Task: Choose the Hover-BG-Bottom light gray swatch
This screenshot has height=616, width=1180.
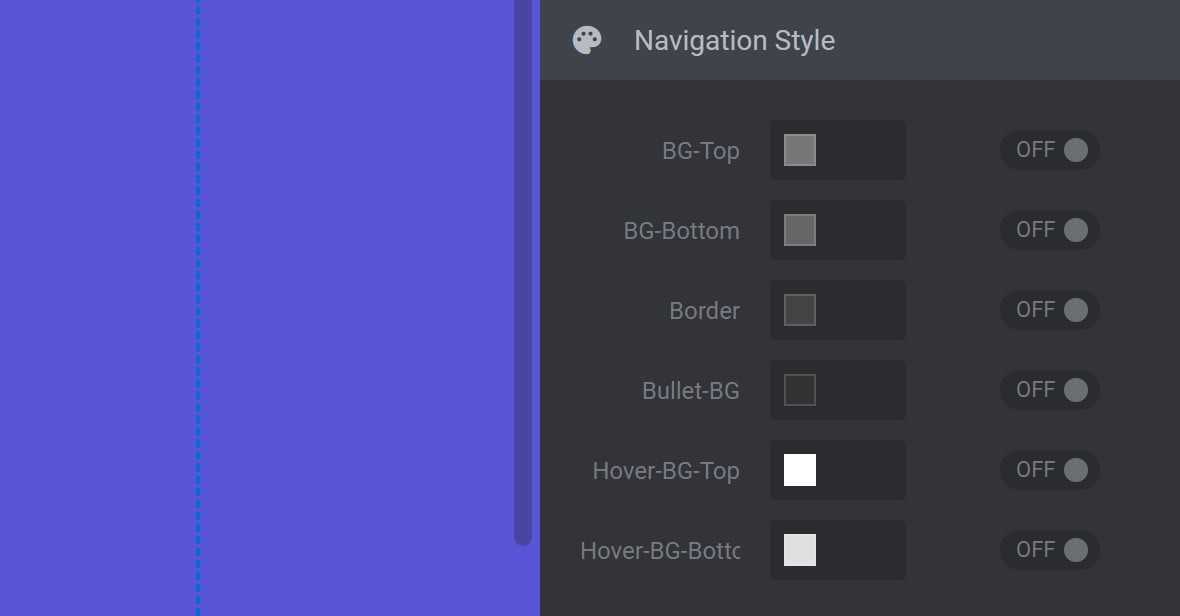Action: pos(800,550)
